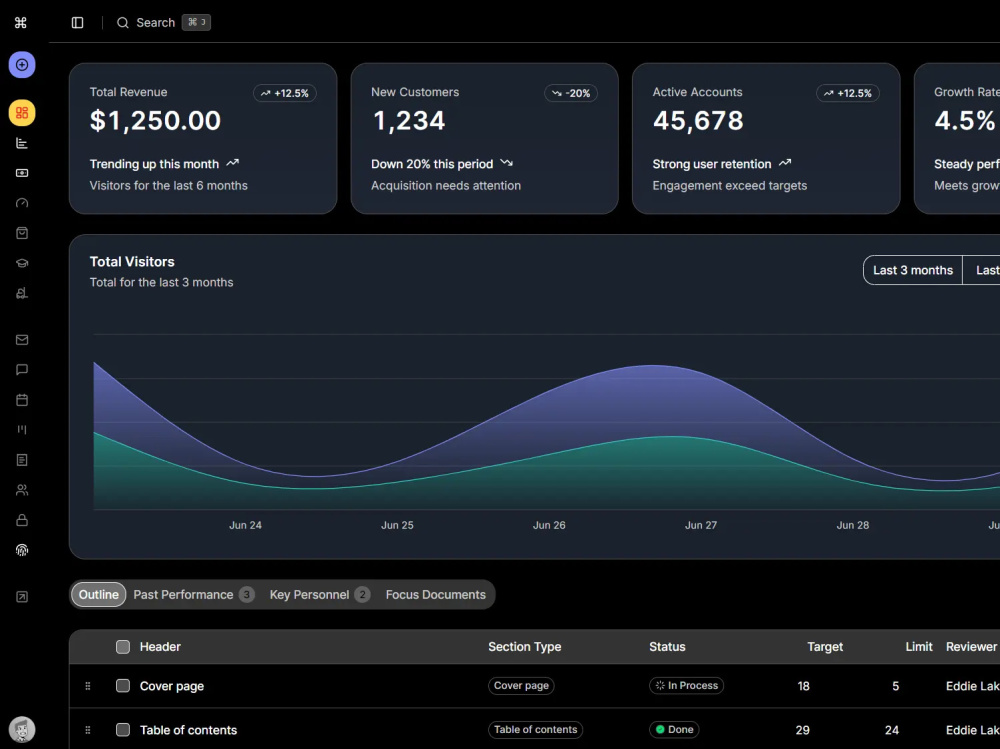1000x749 pixels.
Task: Open the shopping bag e-commerce icon
Action: click(22, 233)
